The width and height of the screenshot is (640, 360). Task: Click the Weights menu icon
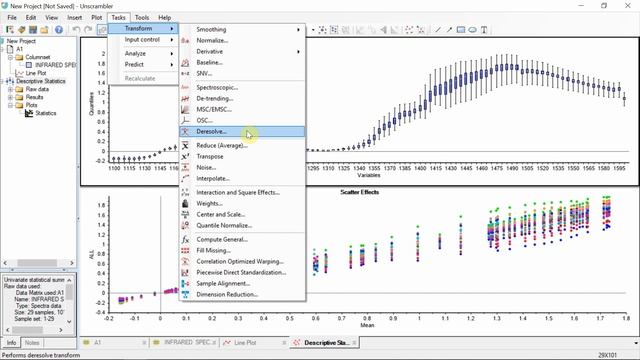tap(185, 203)
